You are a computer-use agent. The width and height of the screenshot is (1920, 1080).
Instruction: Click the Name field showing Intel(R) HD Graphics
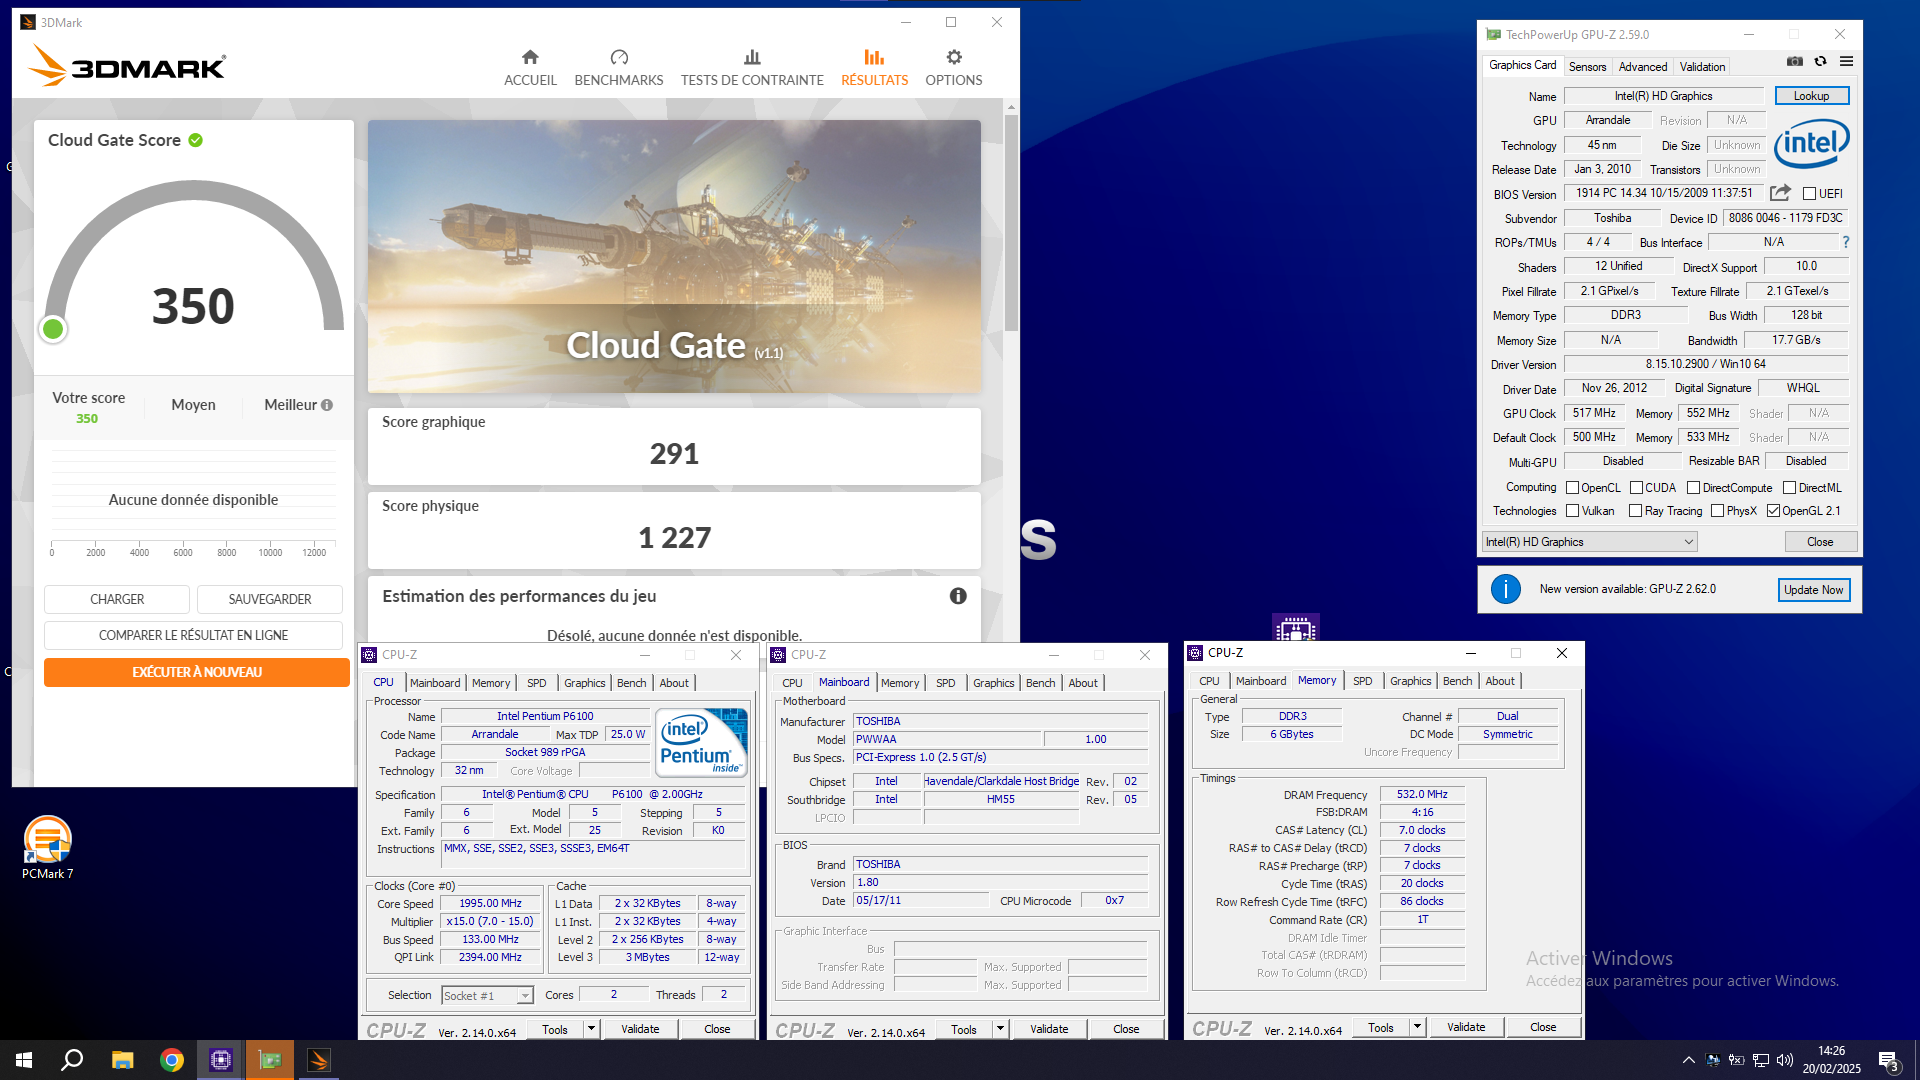point(1663,96)
